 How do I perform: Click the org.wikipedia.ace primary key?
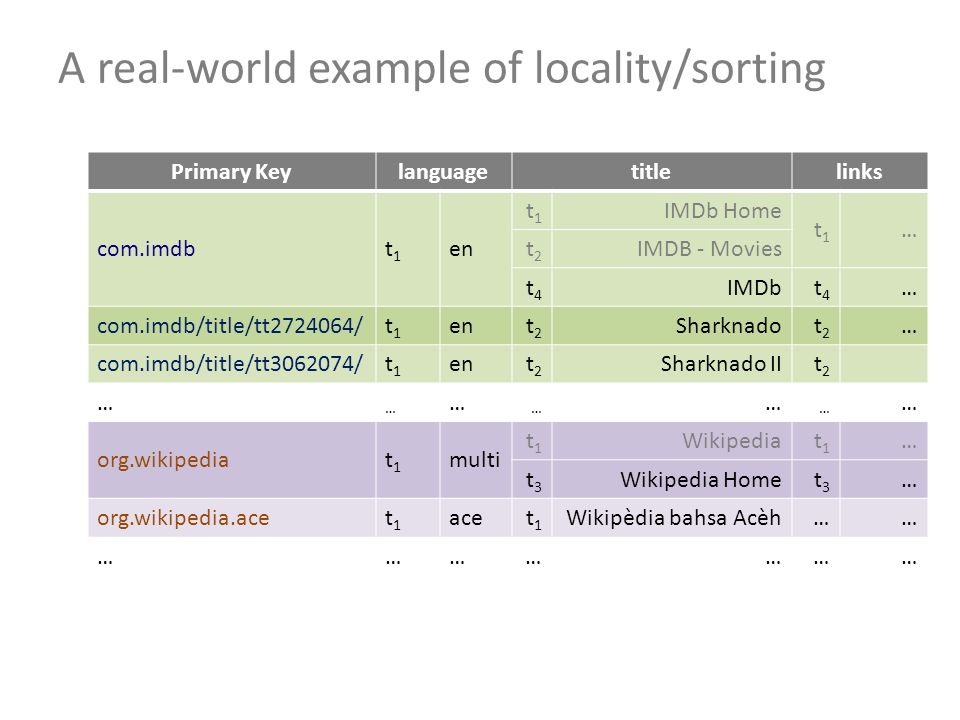(231, 518)
